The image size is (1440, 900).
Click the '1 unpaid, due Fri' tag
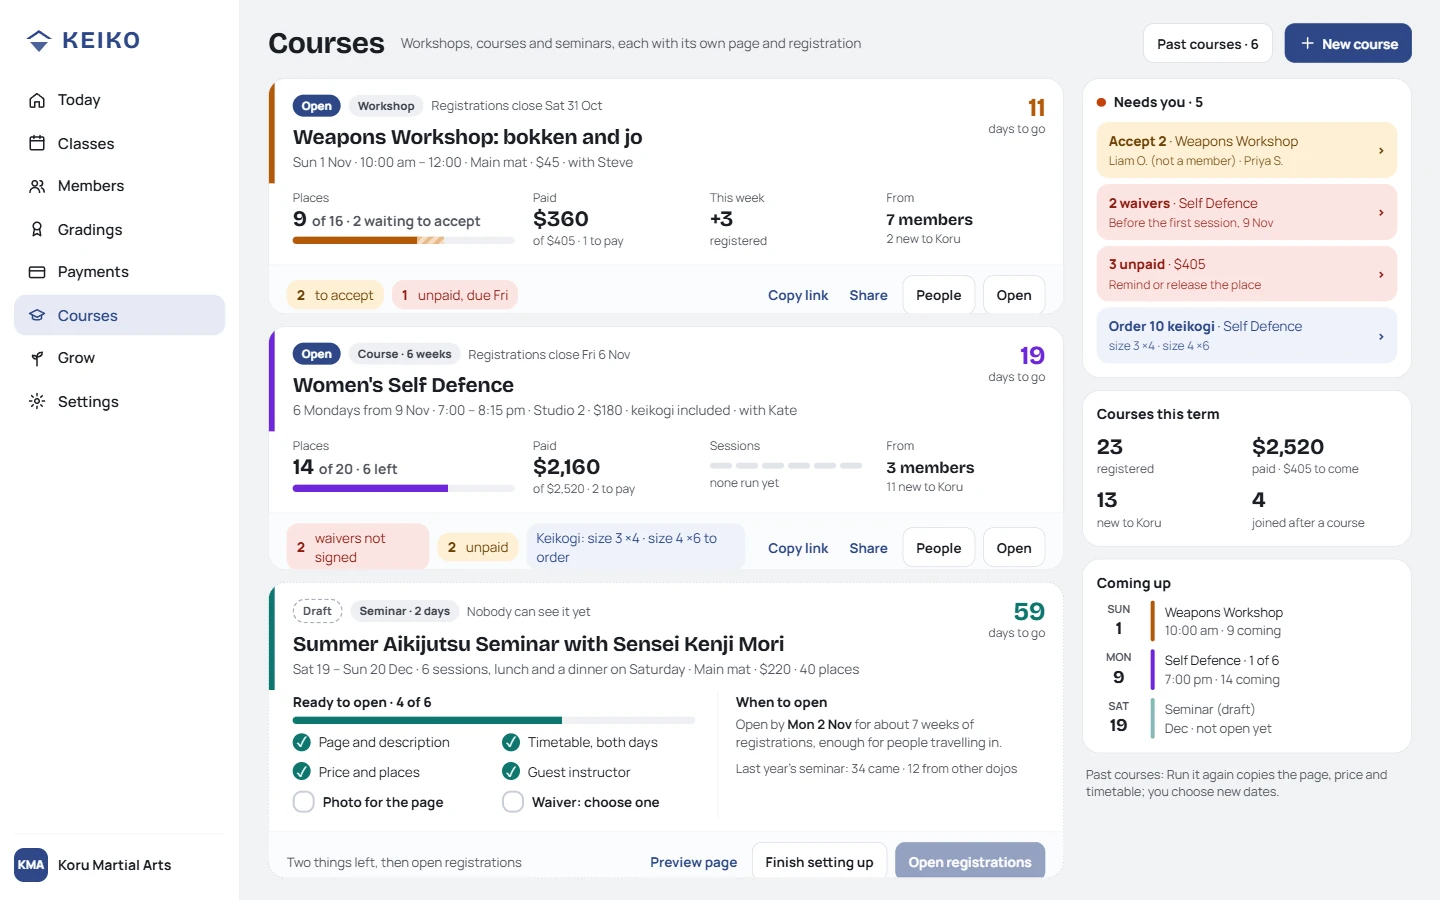(454, 295)
